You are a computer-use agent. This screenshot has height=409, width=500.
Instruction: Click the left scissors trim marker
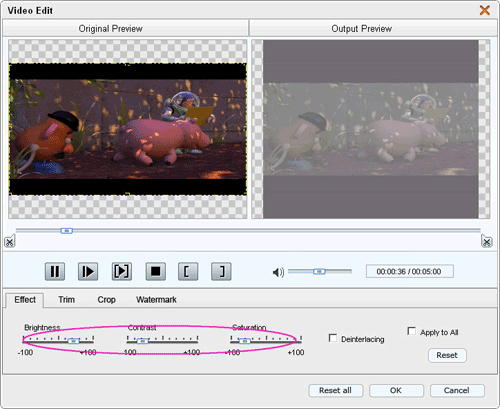[x=10, y=241]
